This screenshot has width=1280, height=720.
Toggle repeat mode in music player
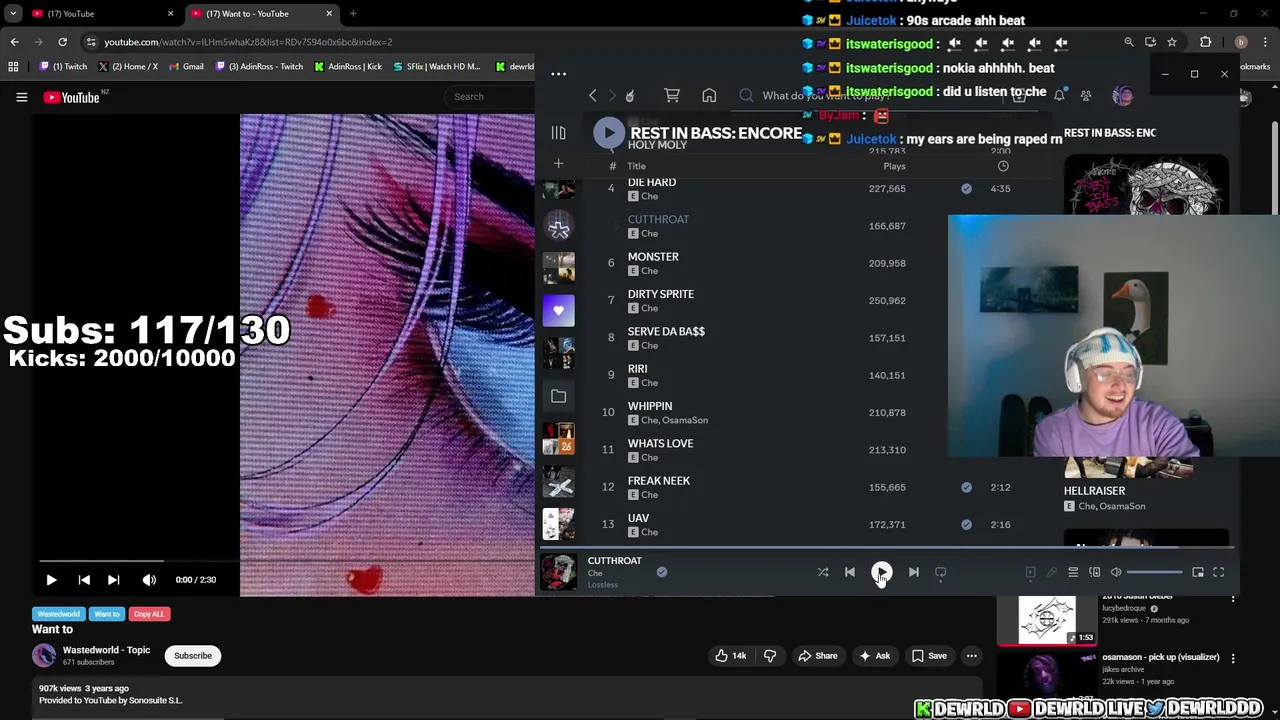pos(940,572)
